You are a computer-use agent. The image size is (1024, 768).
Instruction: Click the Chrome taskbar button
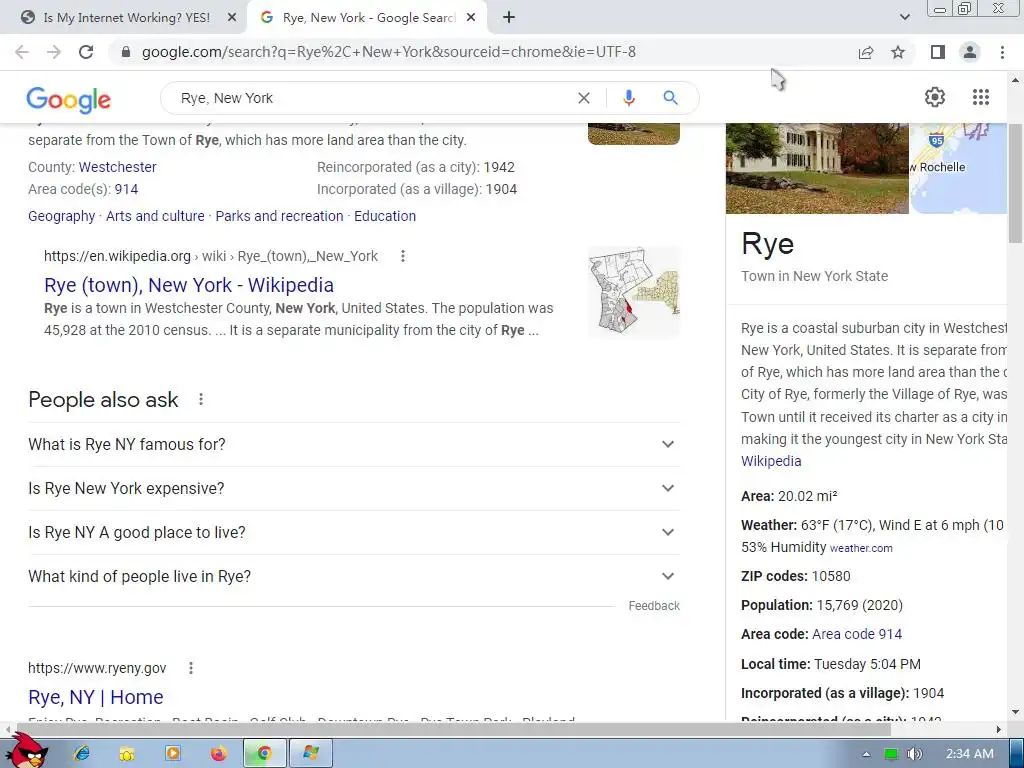[264, 753]
